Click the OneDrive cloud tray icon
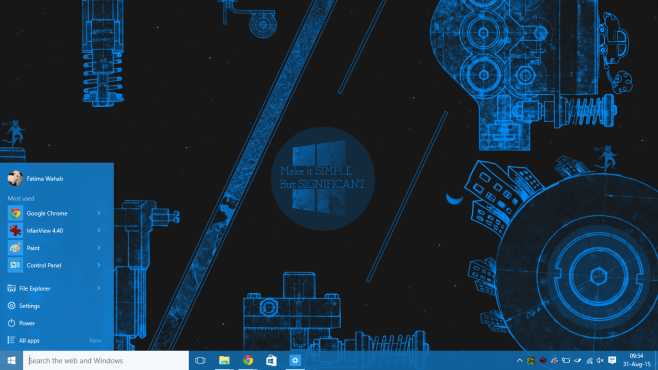Screen dimensions: 658x370 [x=578, y=361]
